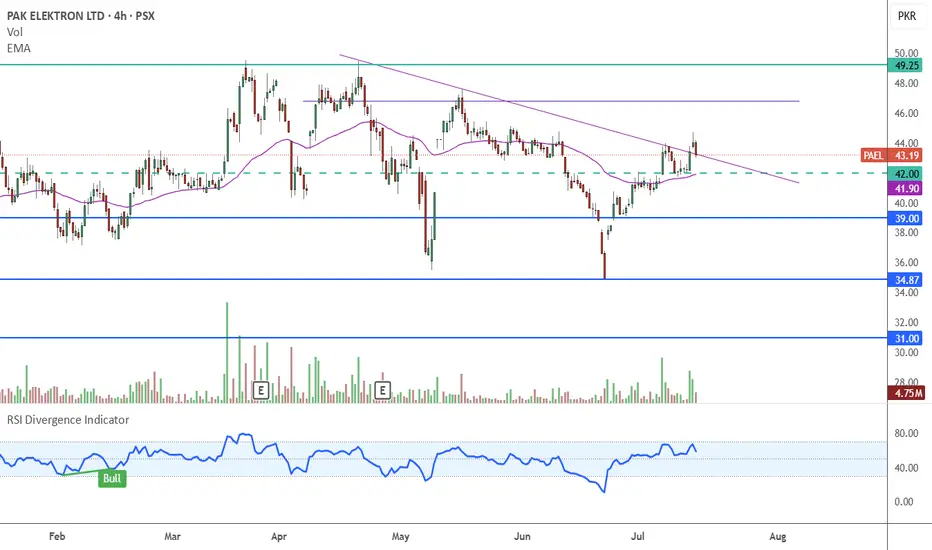
Task: Click the earnings E marker in early April
Action: click(261, 391)
